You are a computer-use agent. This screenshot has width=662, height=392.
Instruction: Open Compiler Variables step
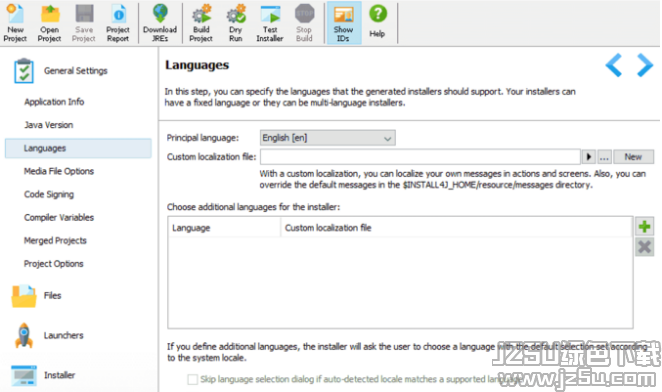(x=59, y=218)
